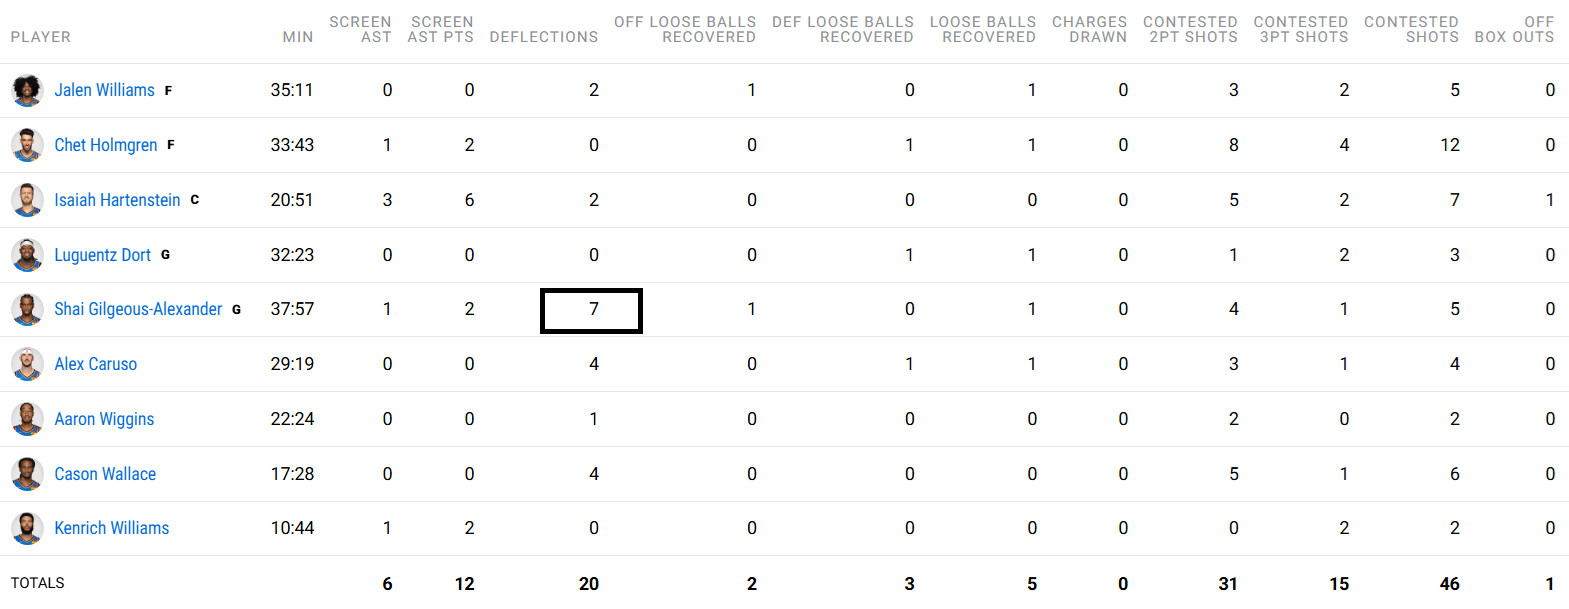Click Chet Holmgren's player headshot
This screenshot has height=609, width=1569.
click(27, 145)
